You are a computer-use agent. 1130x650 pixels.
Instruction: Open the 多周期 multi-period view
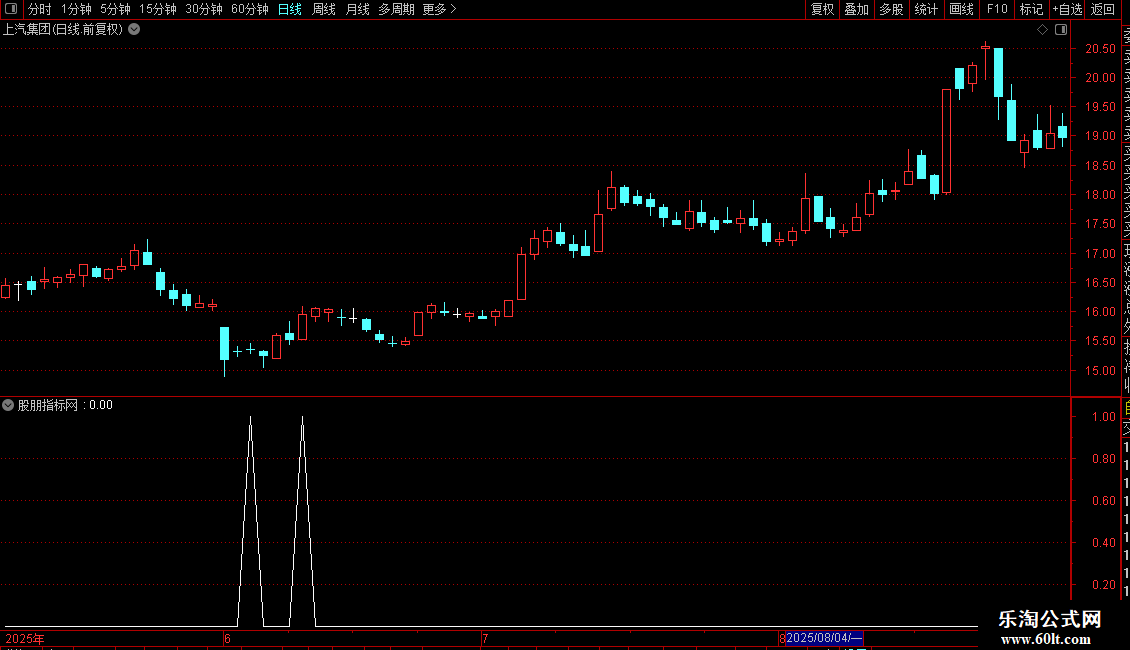point(396,9)
